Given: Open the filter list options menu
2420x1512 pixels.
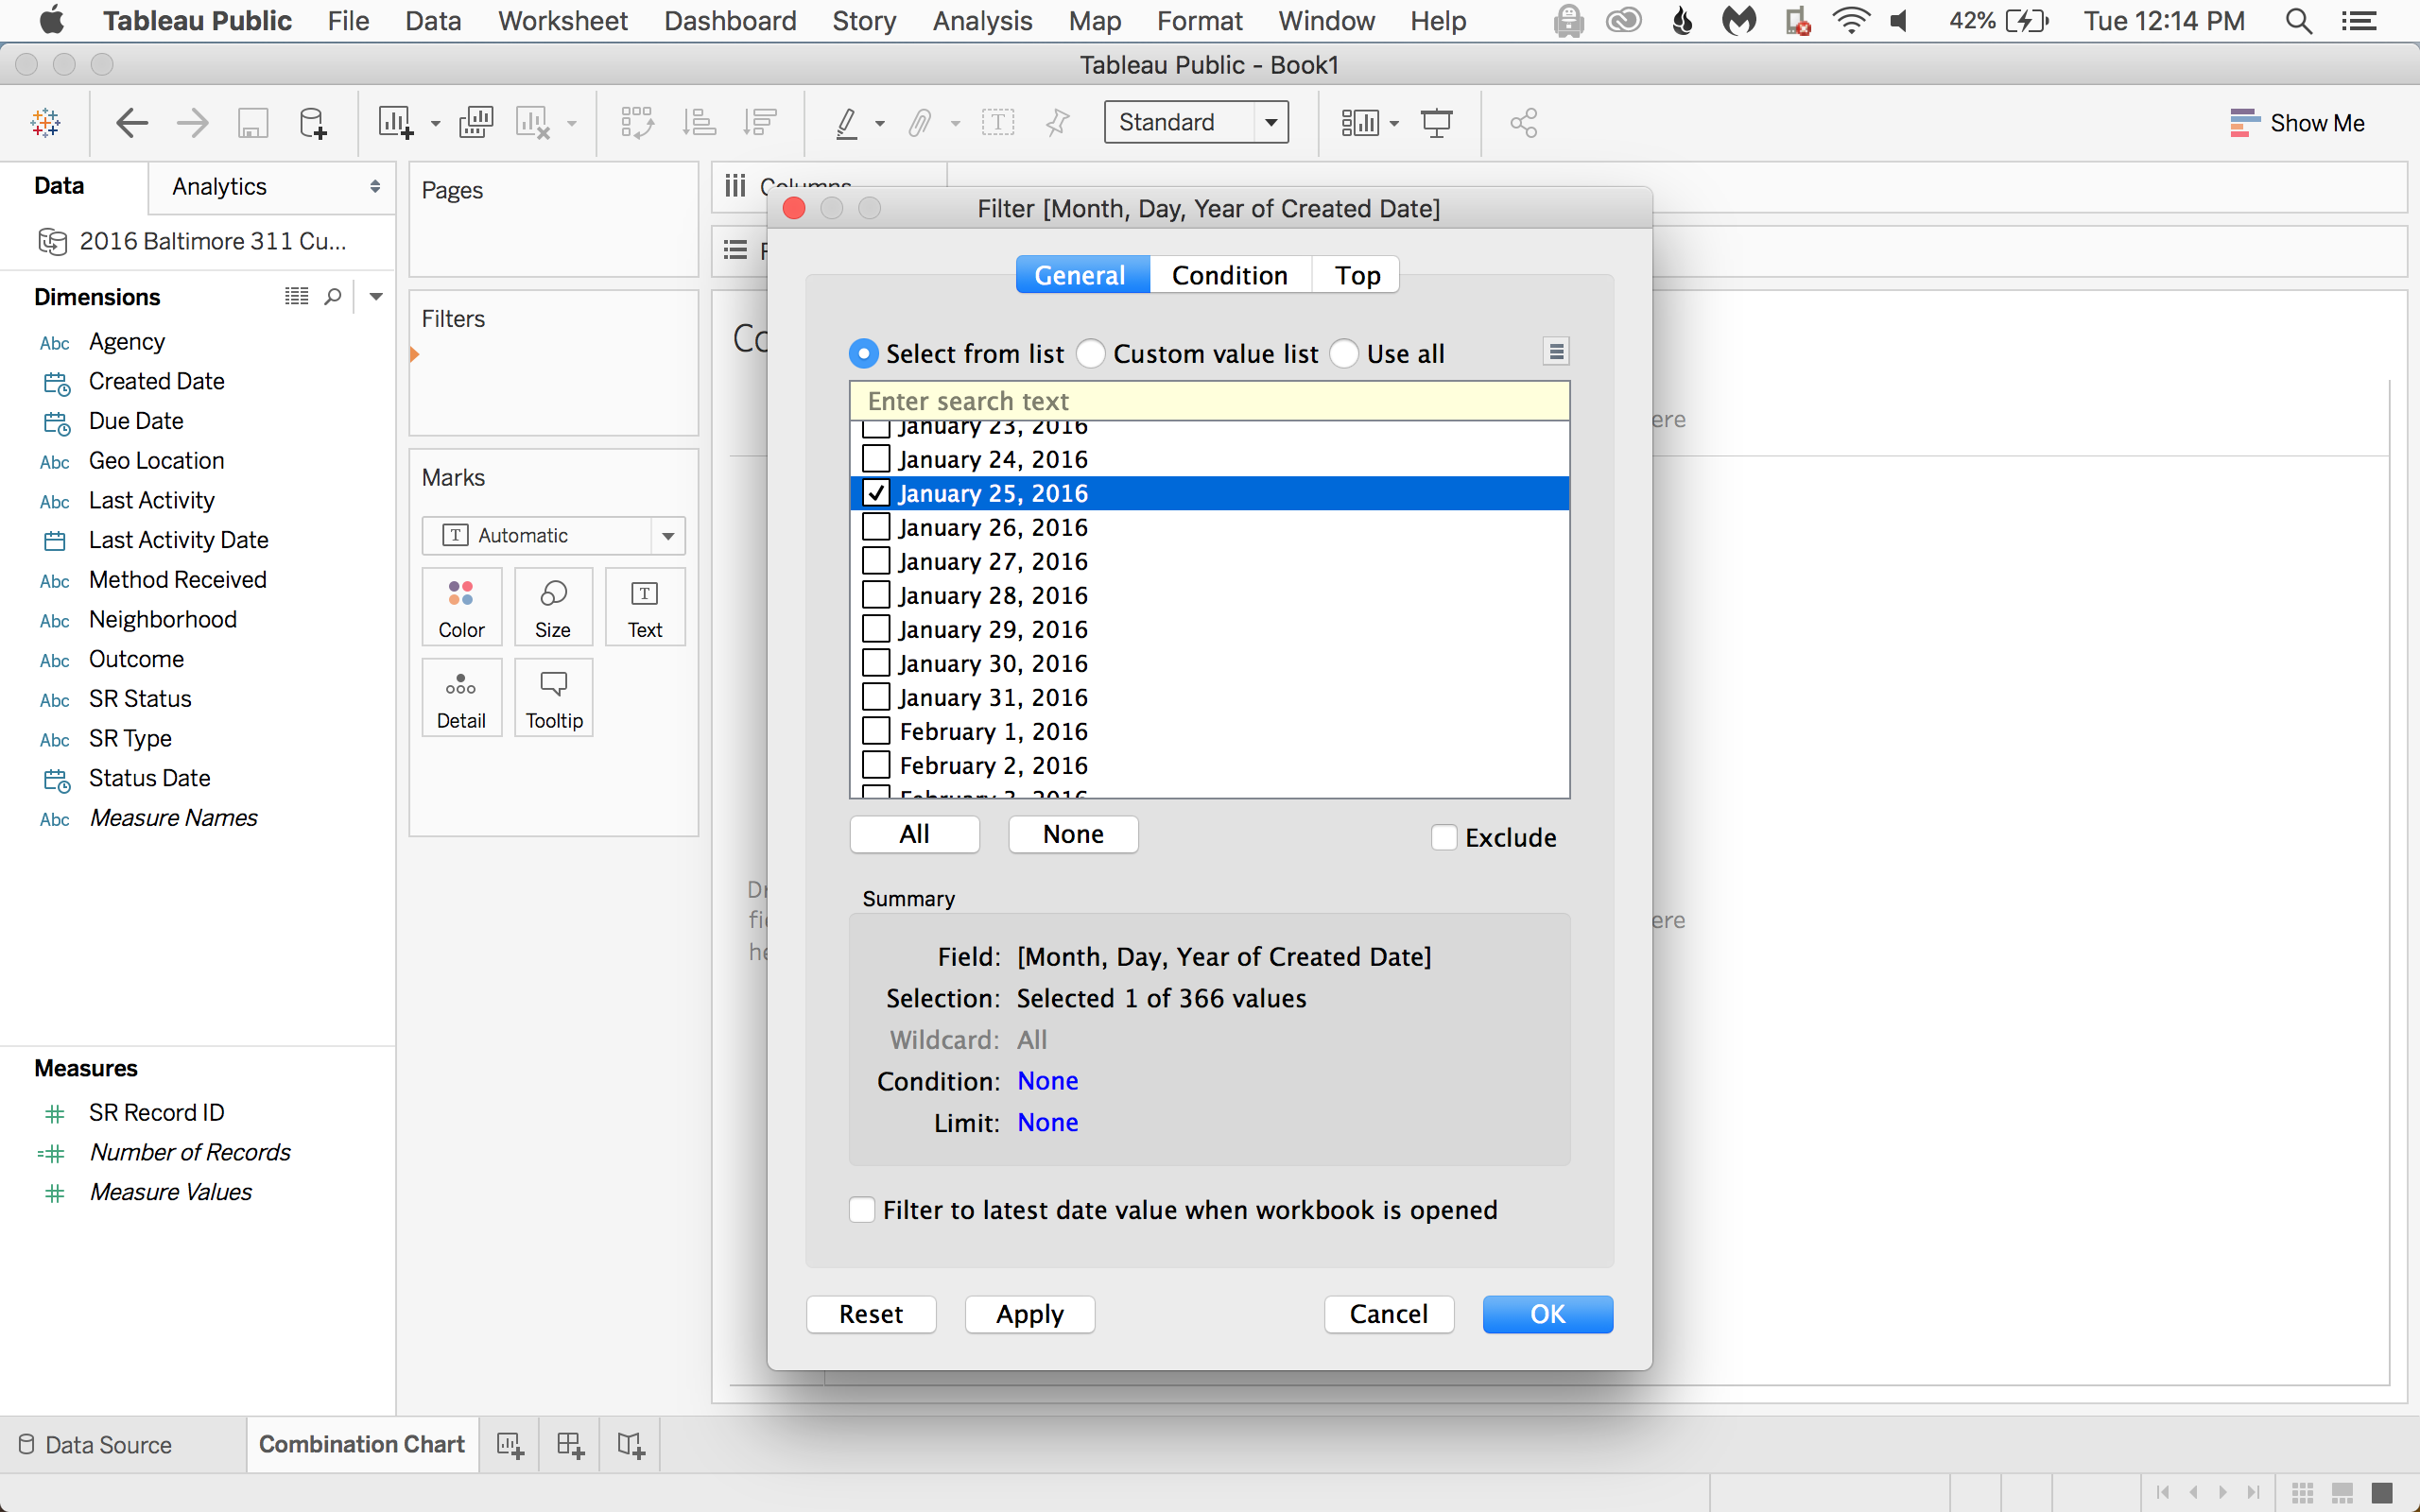Looking at the screenshot, I should [x=1556, y=351].
